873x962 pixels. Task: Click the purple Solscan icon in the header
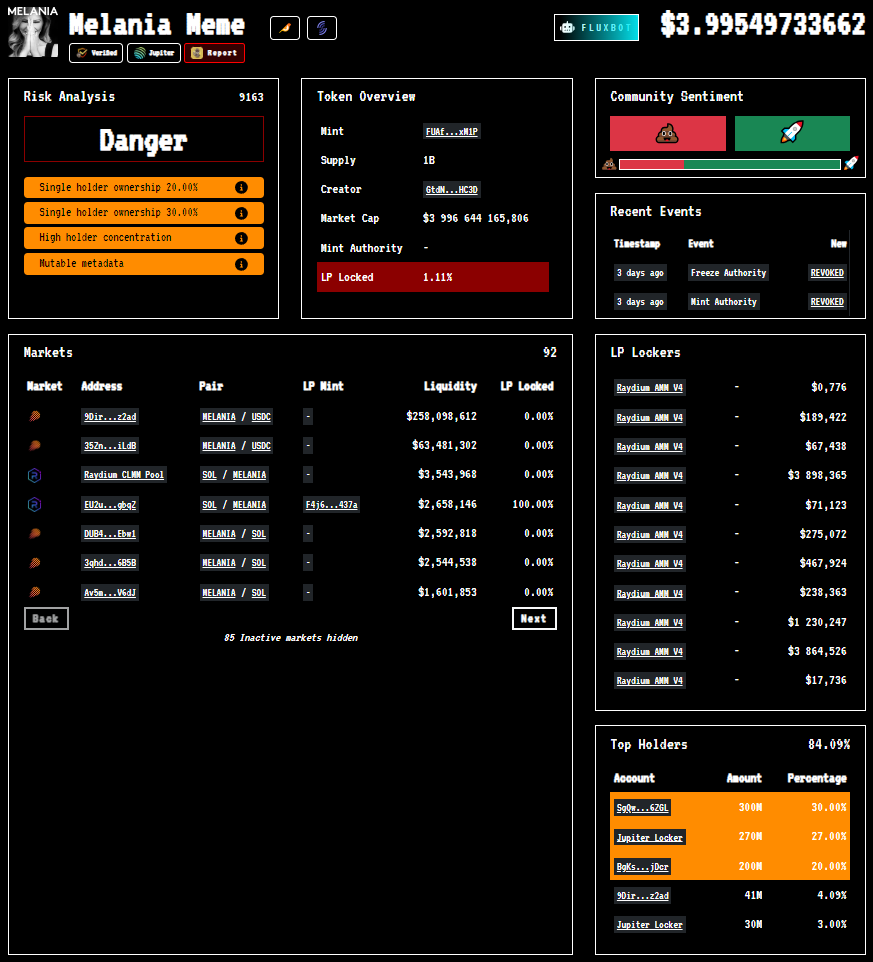click(321, 28)
